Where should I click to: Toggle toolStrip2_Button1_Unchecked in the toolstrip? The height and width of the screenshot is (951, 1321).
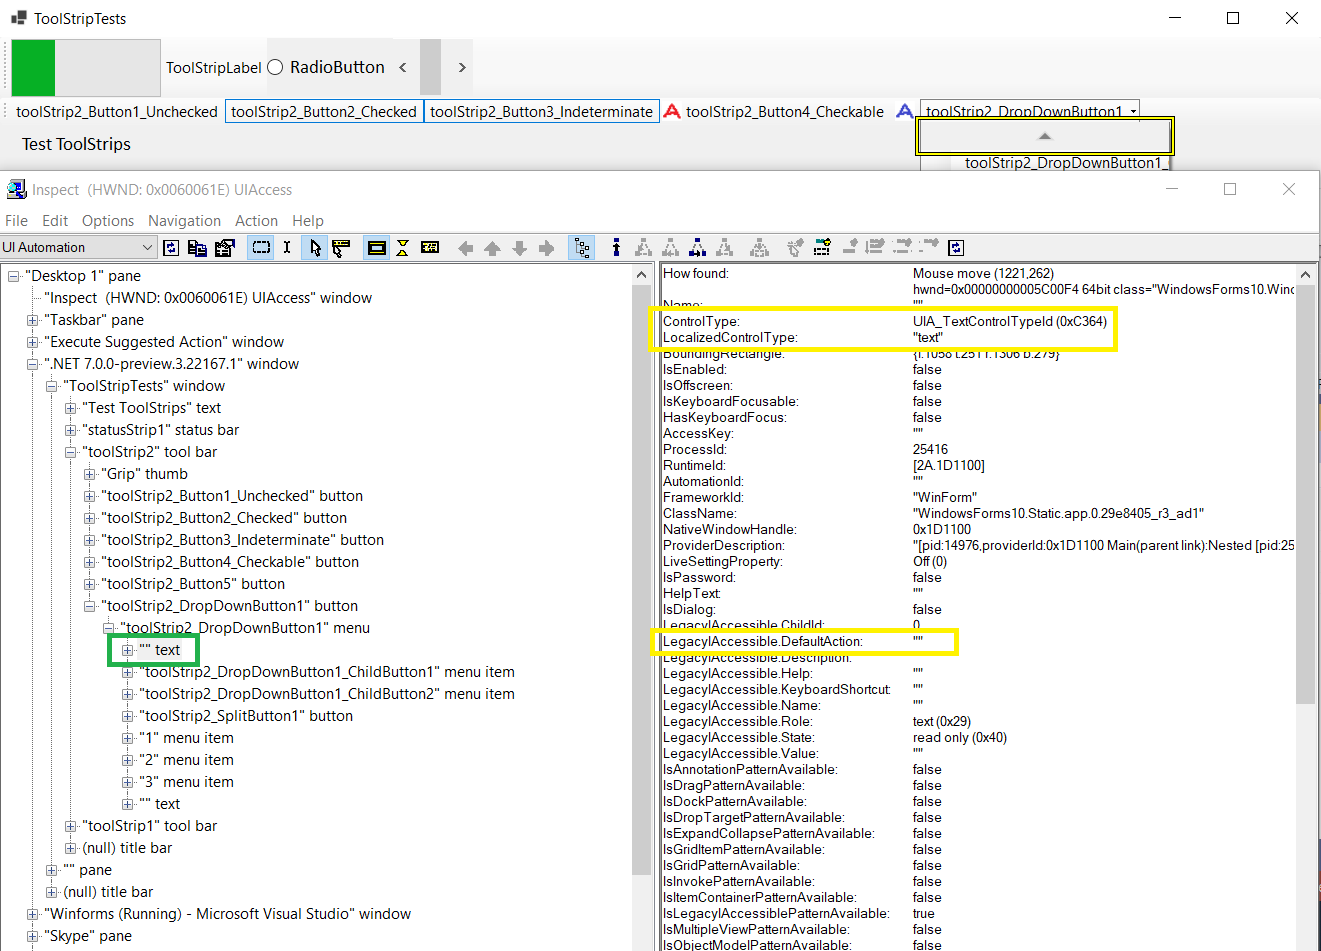click(x=113, y=111)
